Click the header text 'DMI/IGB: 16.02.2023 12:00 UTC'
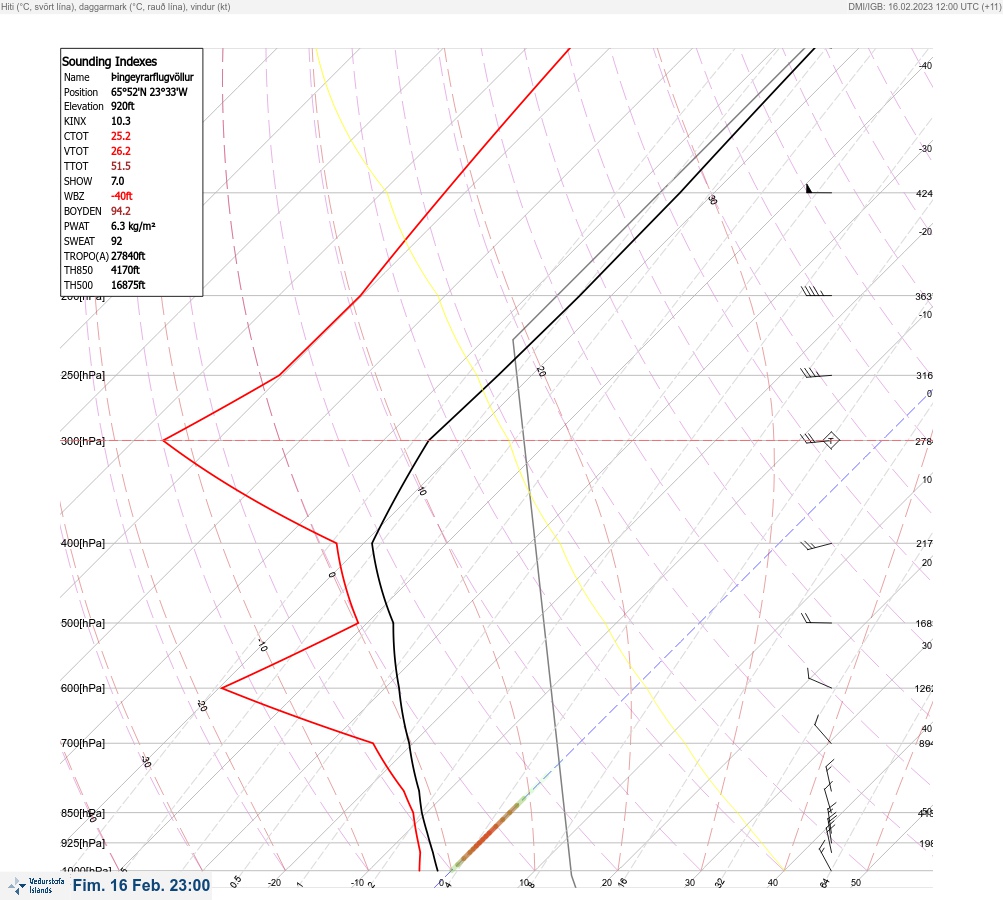 pos(913,6)
